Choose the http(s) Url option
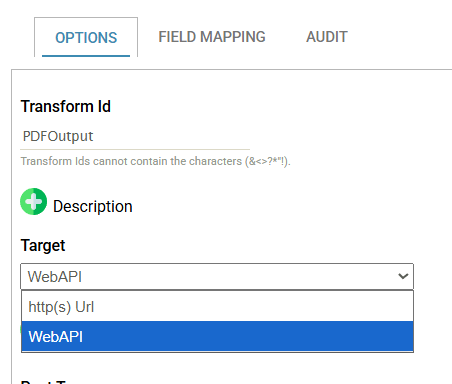Image resolution: width=452 pixels, height=384 pixels. [x=217, y=307]
